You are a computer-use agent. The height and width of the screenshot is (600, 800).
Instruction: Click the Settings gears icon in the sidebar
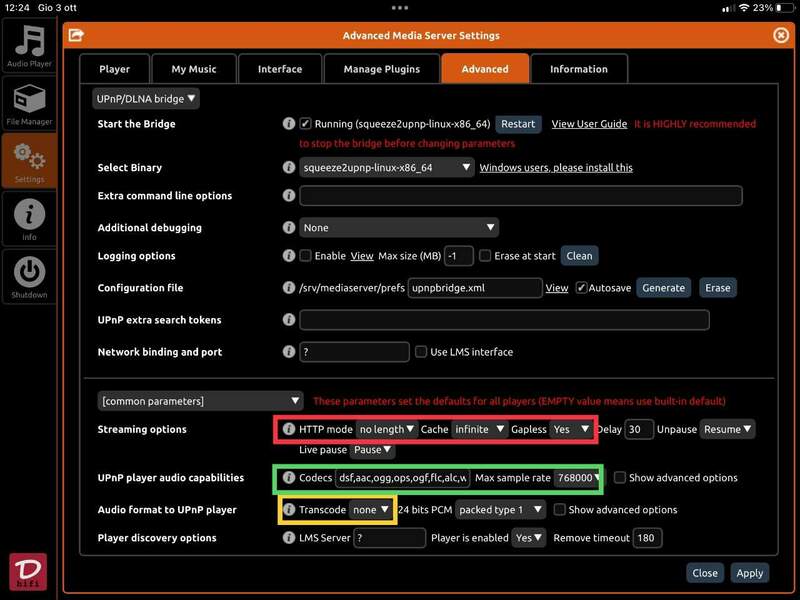point(29,160)
